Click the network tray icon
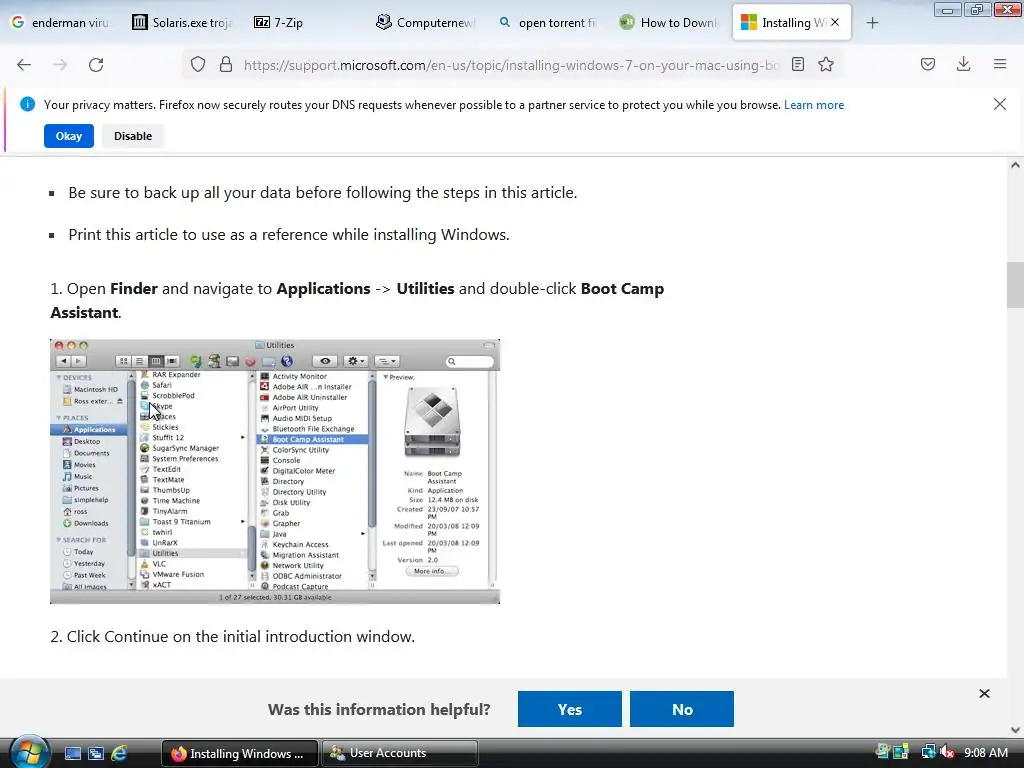This screenshot has width=1024, height=768. pos(928,753)
